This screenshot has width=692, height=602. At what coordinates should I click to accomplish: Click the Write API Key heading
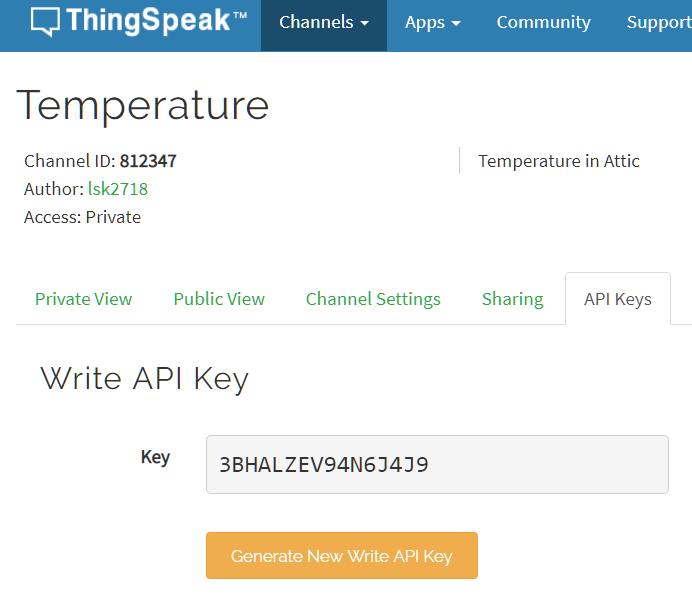point(144,379)
